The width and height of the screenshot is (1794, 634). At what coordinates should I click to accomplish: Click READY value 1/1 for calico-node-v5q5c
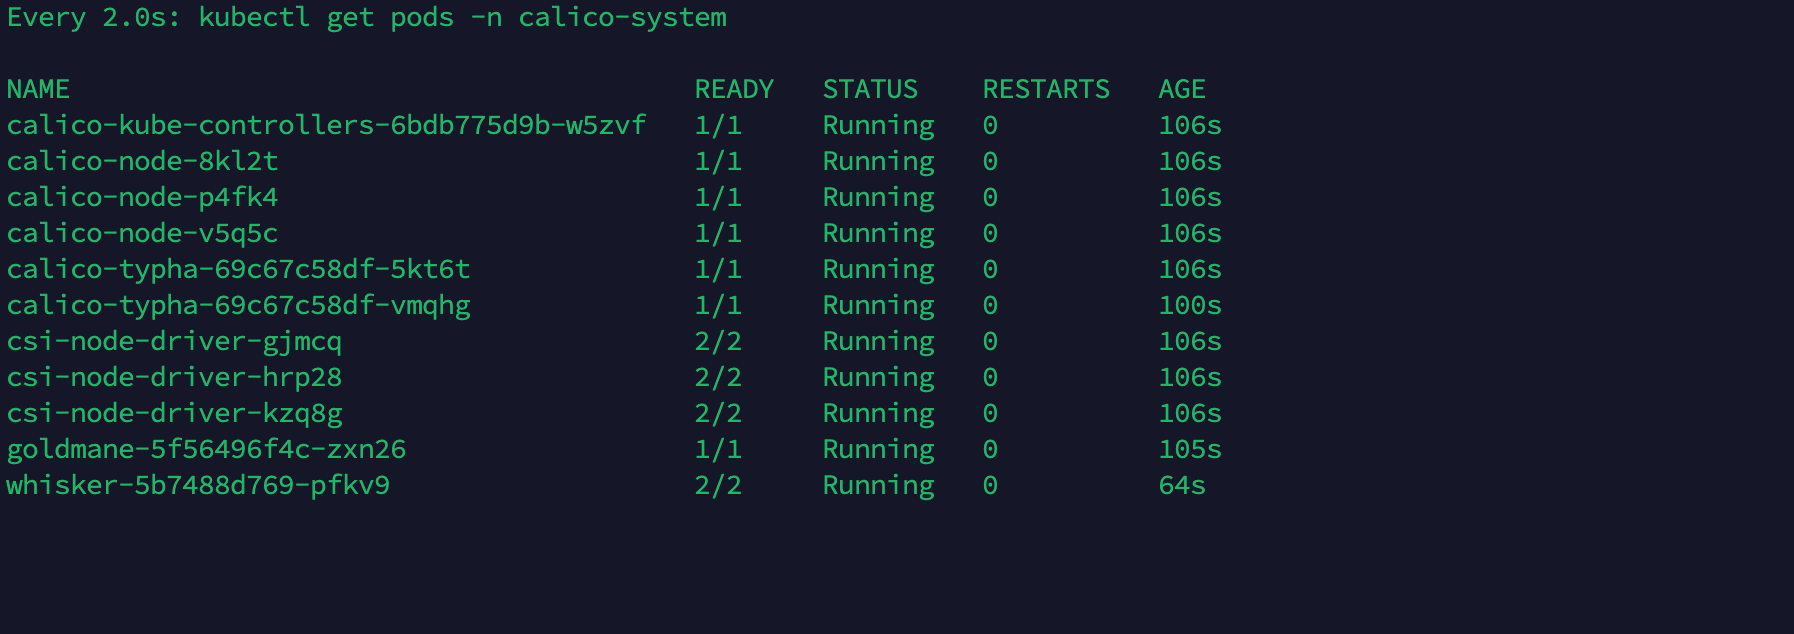[718, 233]
